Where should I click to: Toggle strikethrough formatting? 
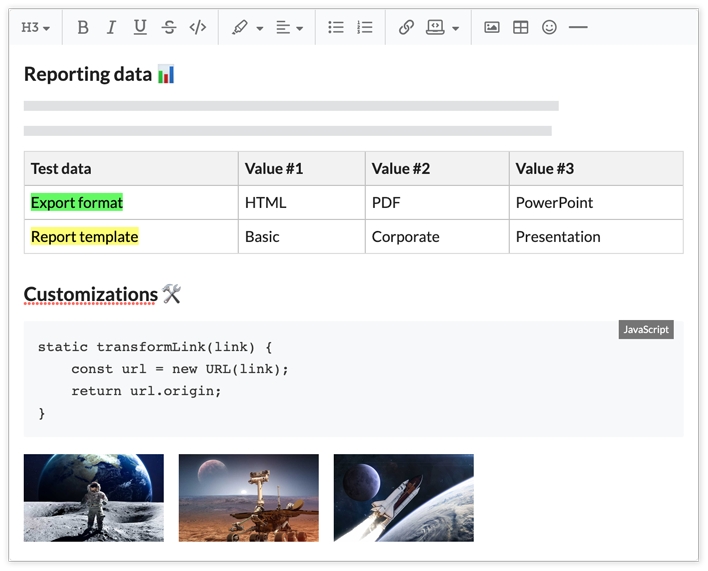(x=169, y=28)
